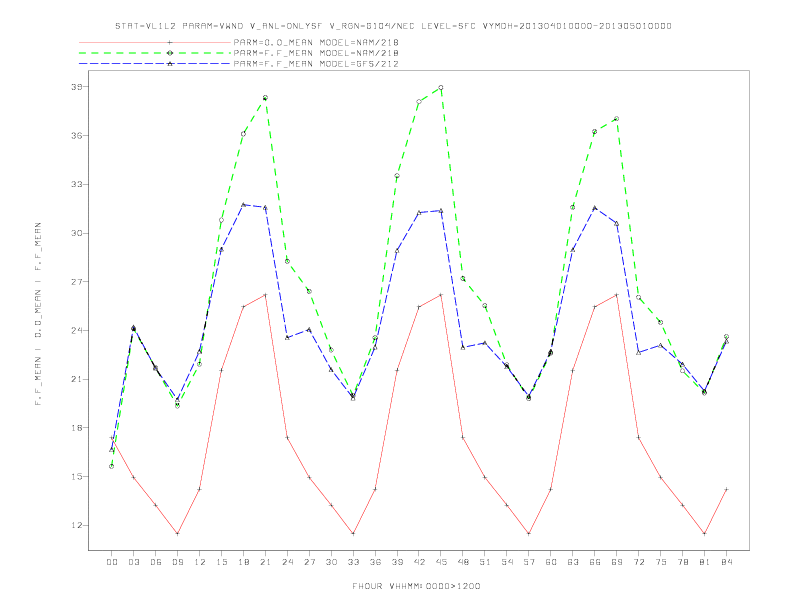
Task: Click y-axis tick label 36
Action: [x=76, y=136]
